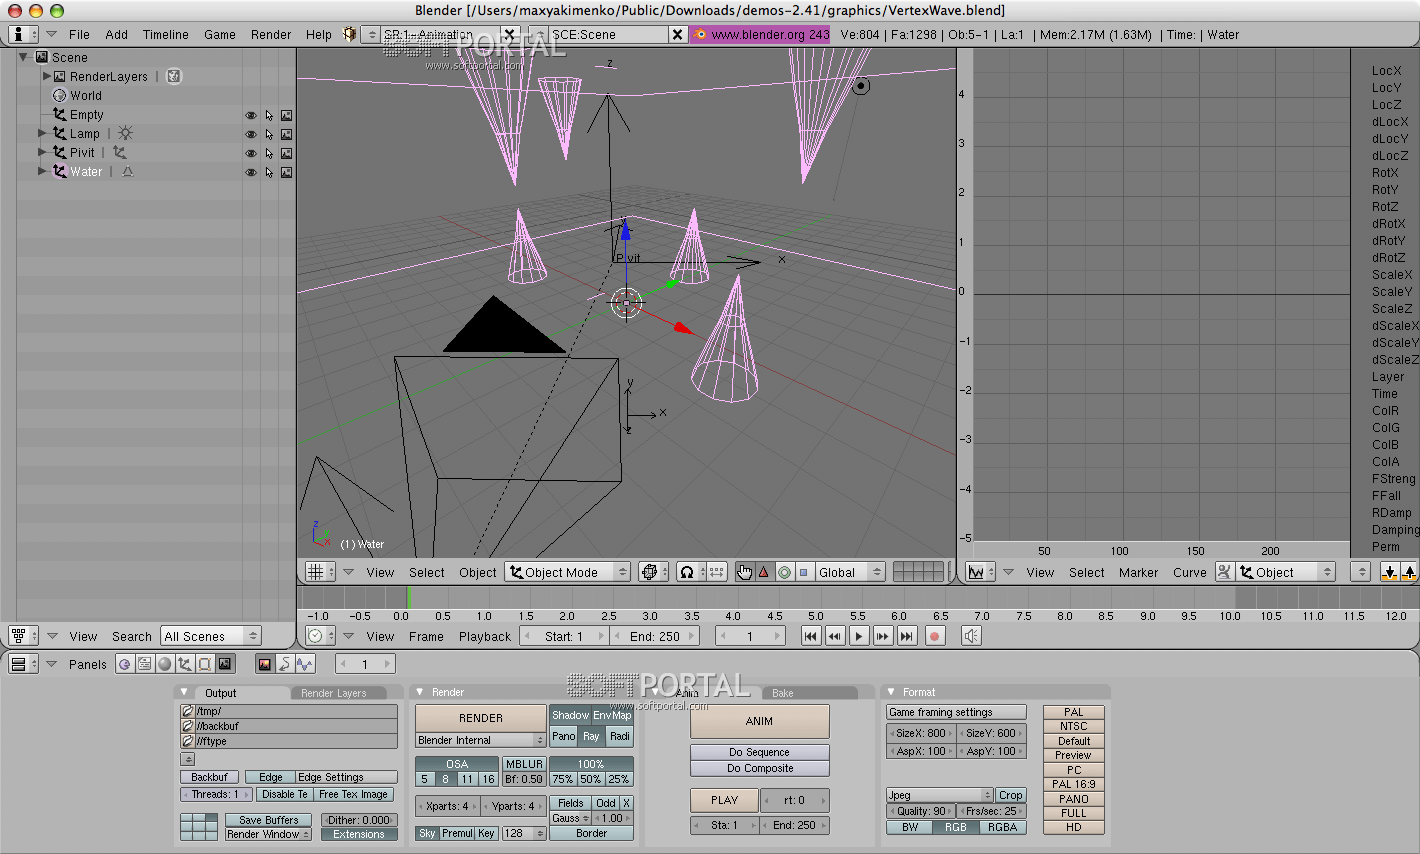Click the timeline play button

point(859,636)
